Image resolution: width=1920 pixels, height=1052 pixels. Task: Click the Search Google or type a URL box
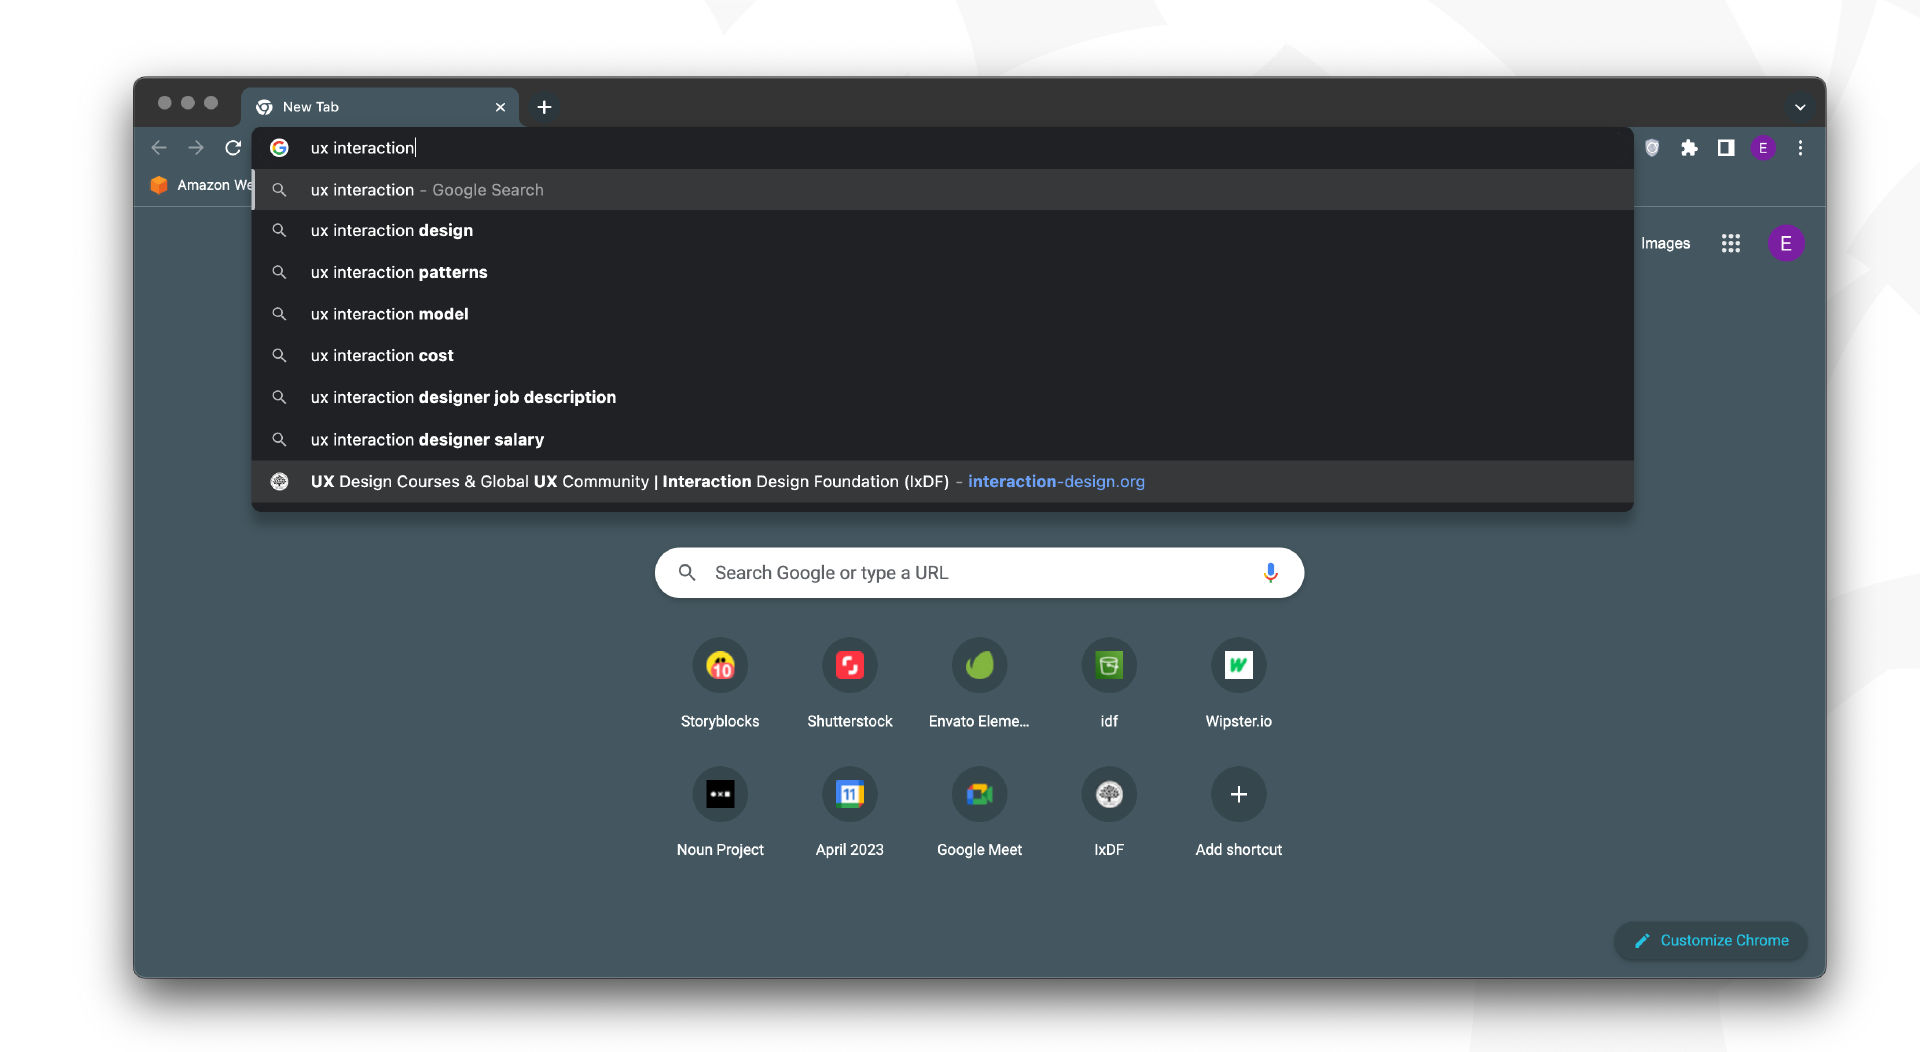tap(979, 573)
